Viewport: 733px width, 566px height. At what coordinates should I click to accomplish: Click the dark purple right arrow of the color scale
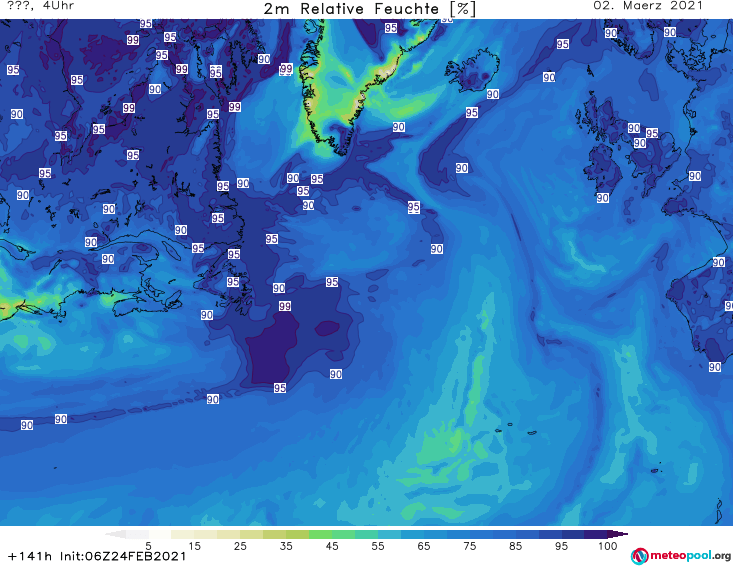pyautogui.click(x=618, y=534)
